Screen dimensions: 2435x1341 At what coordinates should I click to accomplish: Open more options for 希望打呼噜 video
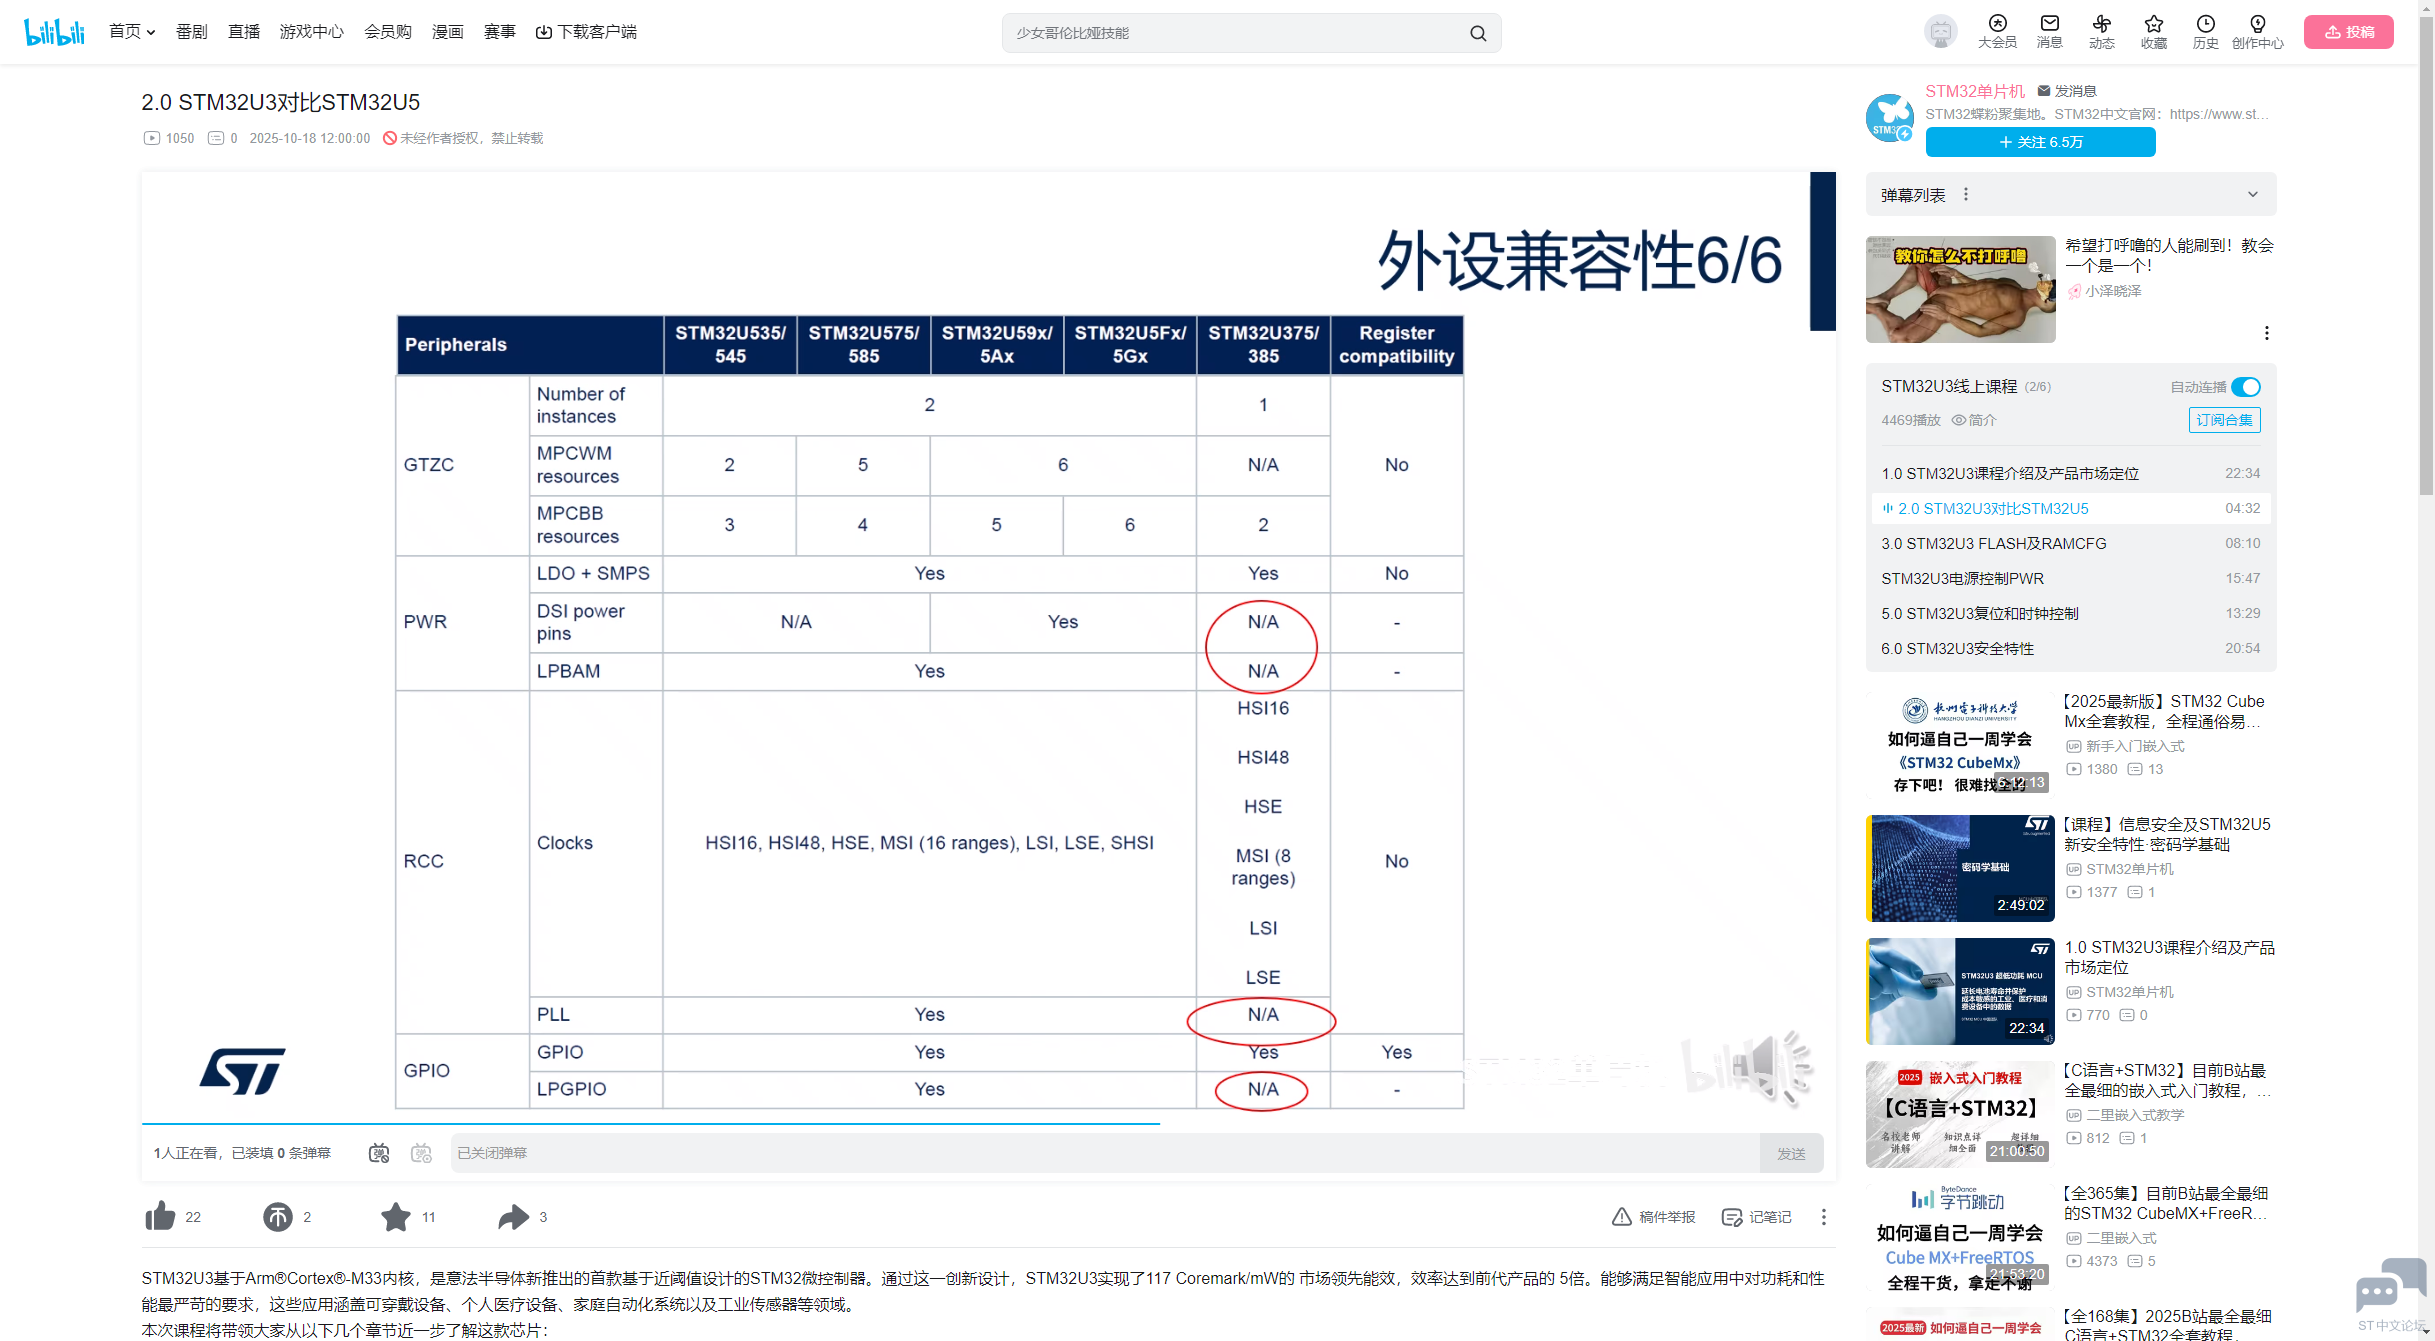(2266, 333)
